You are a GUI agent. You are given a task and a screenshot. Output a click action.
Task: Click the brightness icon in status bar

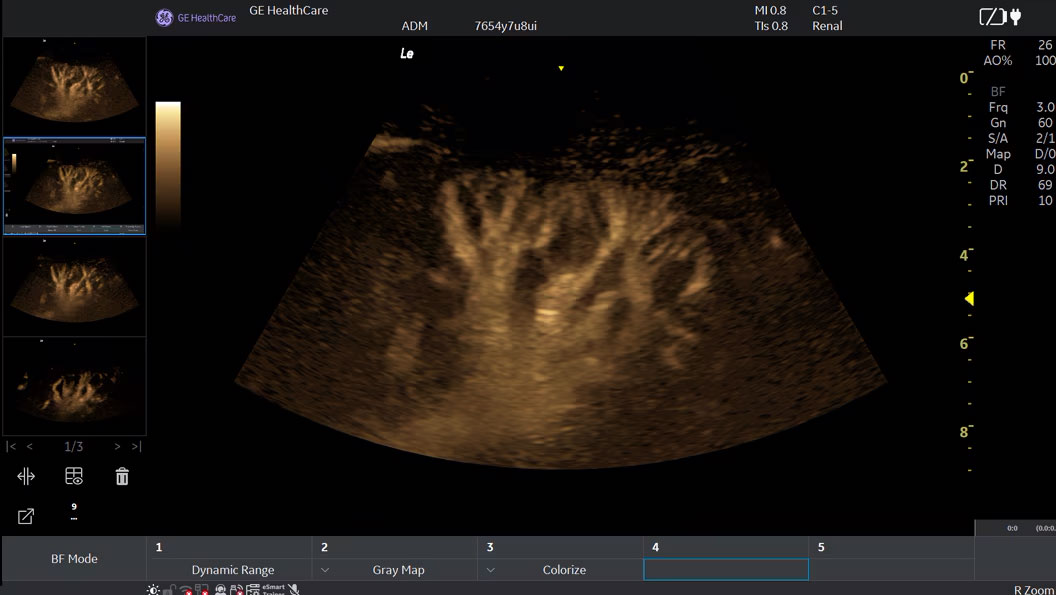pyautogui.click(x=154, y=590)
